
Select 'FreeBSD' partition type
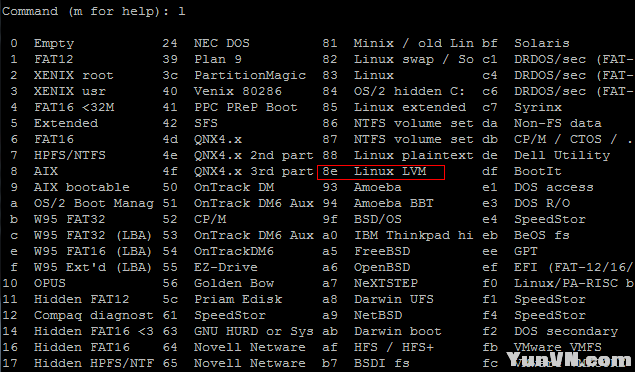click(x=381, y=251)
